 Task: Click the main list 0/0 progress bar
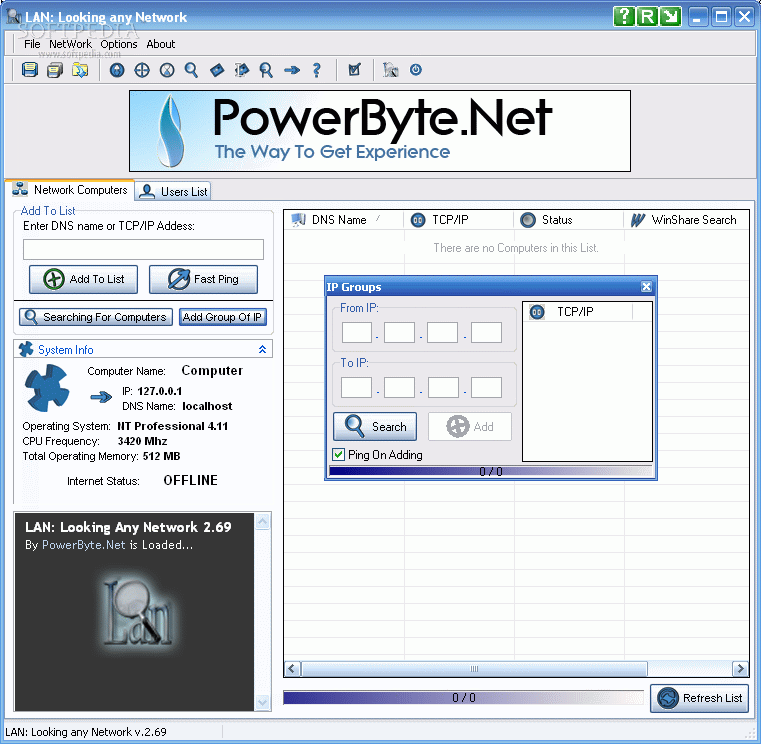(463, 697)
